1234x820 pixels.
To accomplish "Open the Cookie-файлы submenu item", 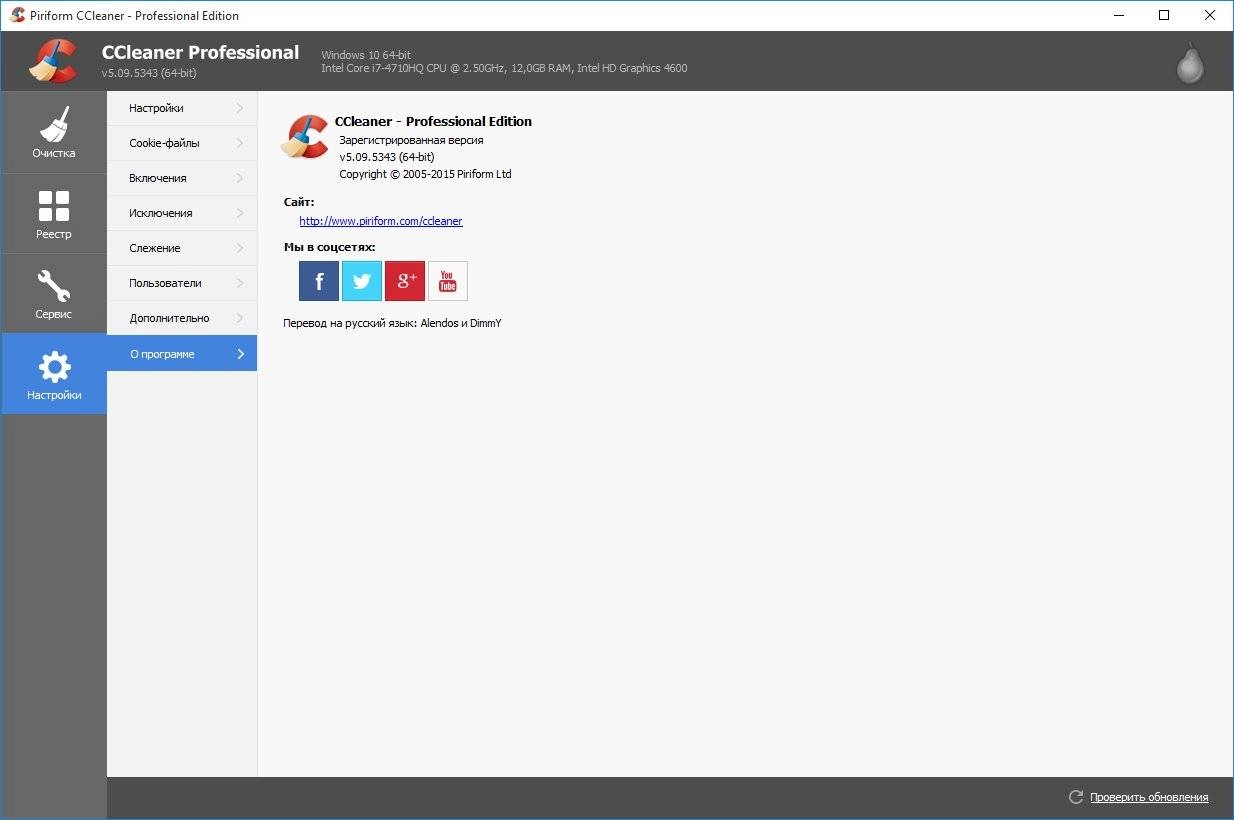I will (x=182, y=143).
